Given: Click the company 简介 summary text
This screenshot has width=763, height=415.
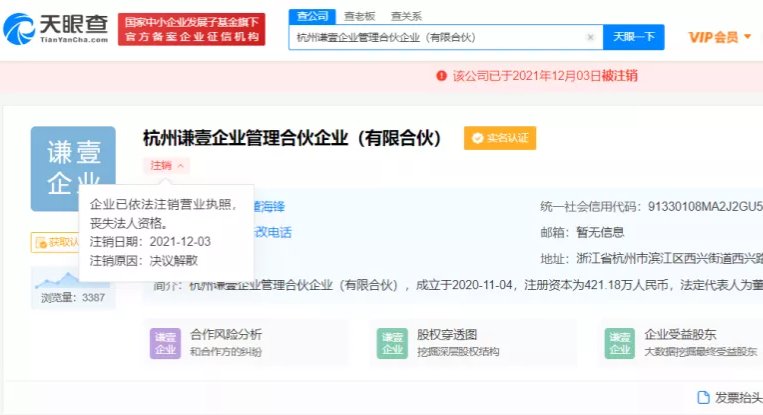Looking at the screenshot, I should pos(457,285).
